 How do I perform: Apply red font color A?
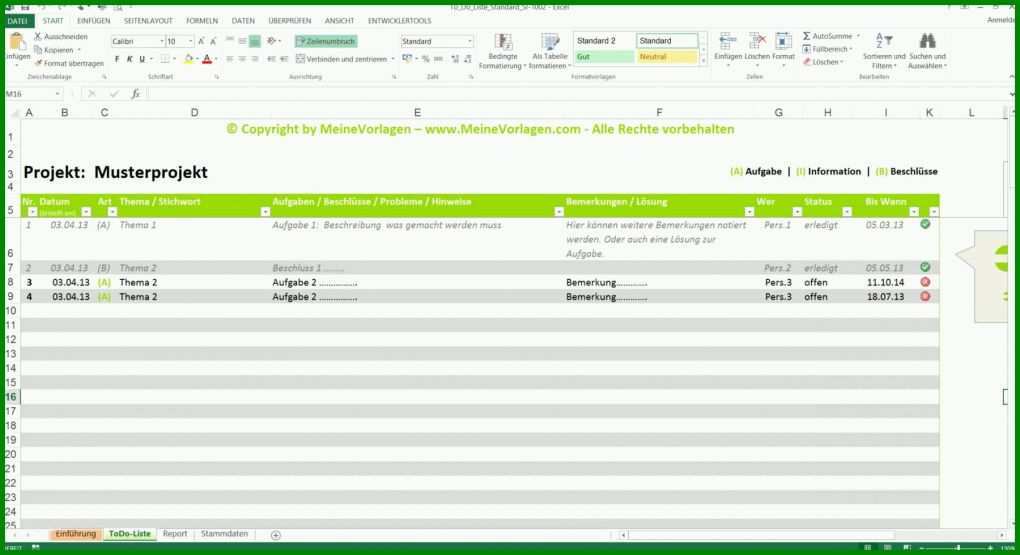click(x=207, y=59)
